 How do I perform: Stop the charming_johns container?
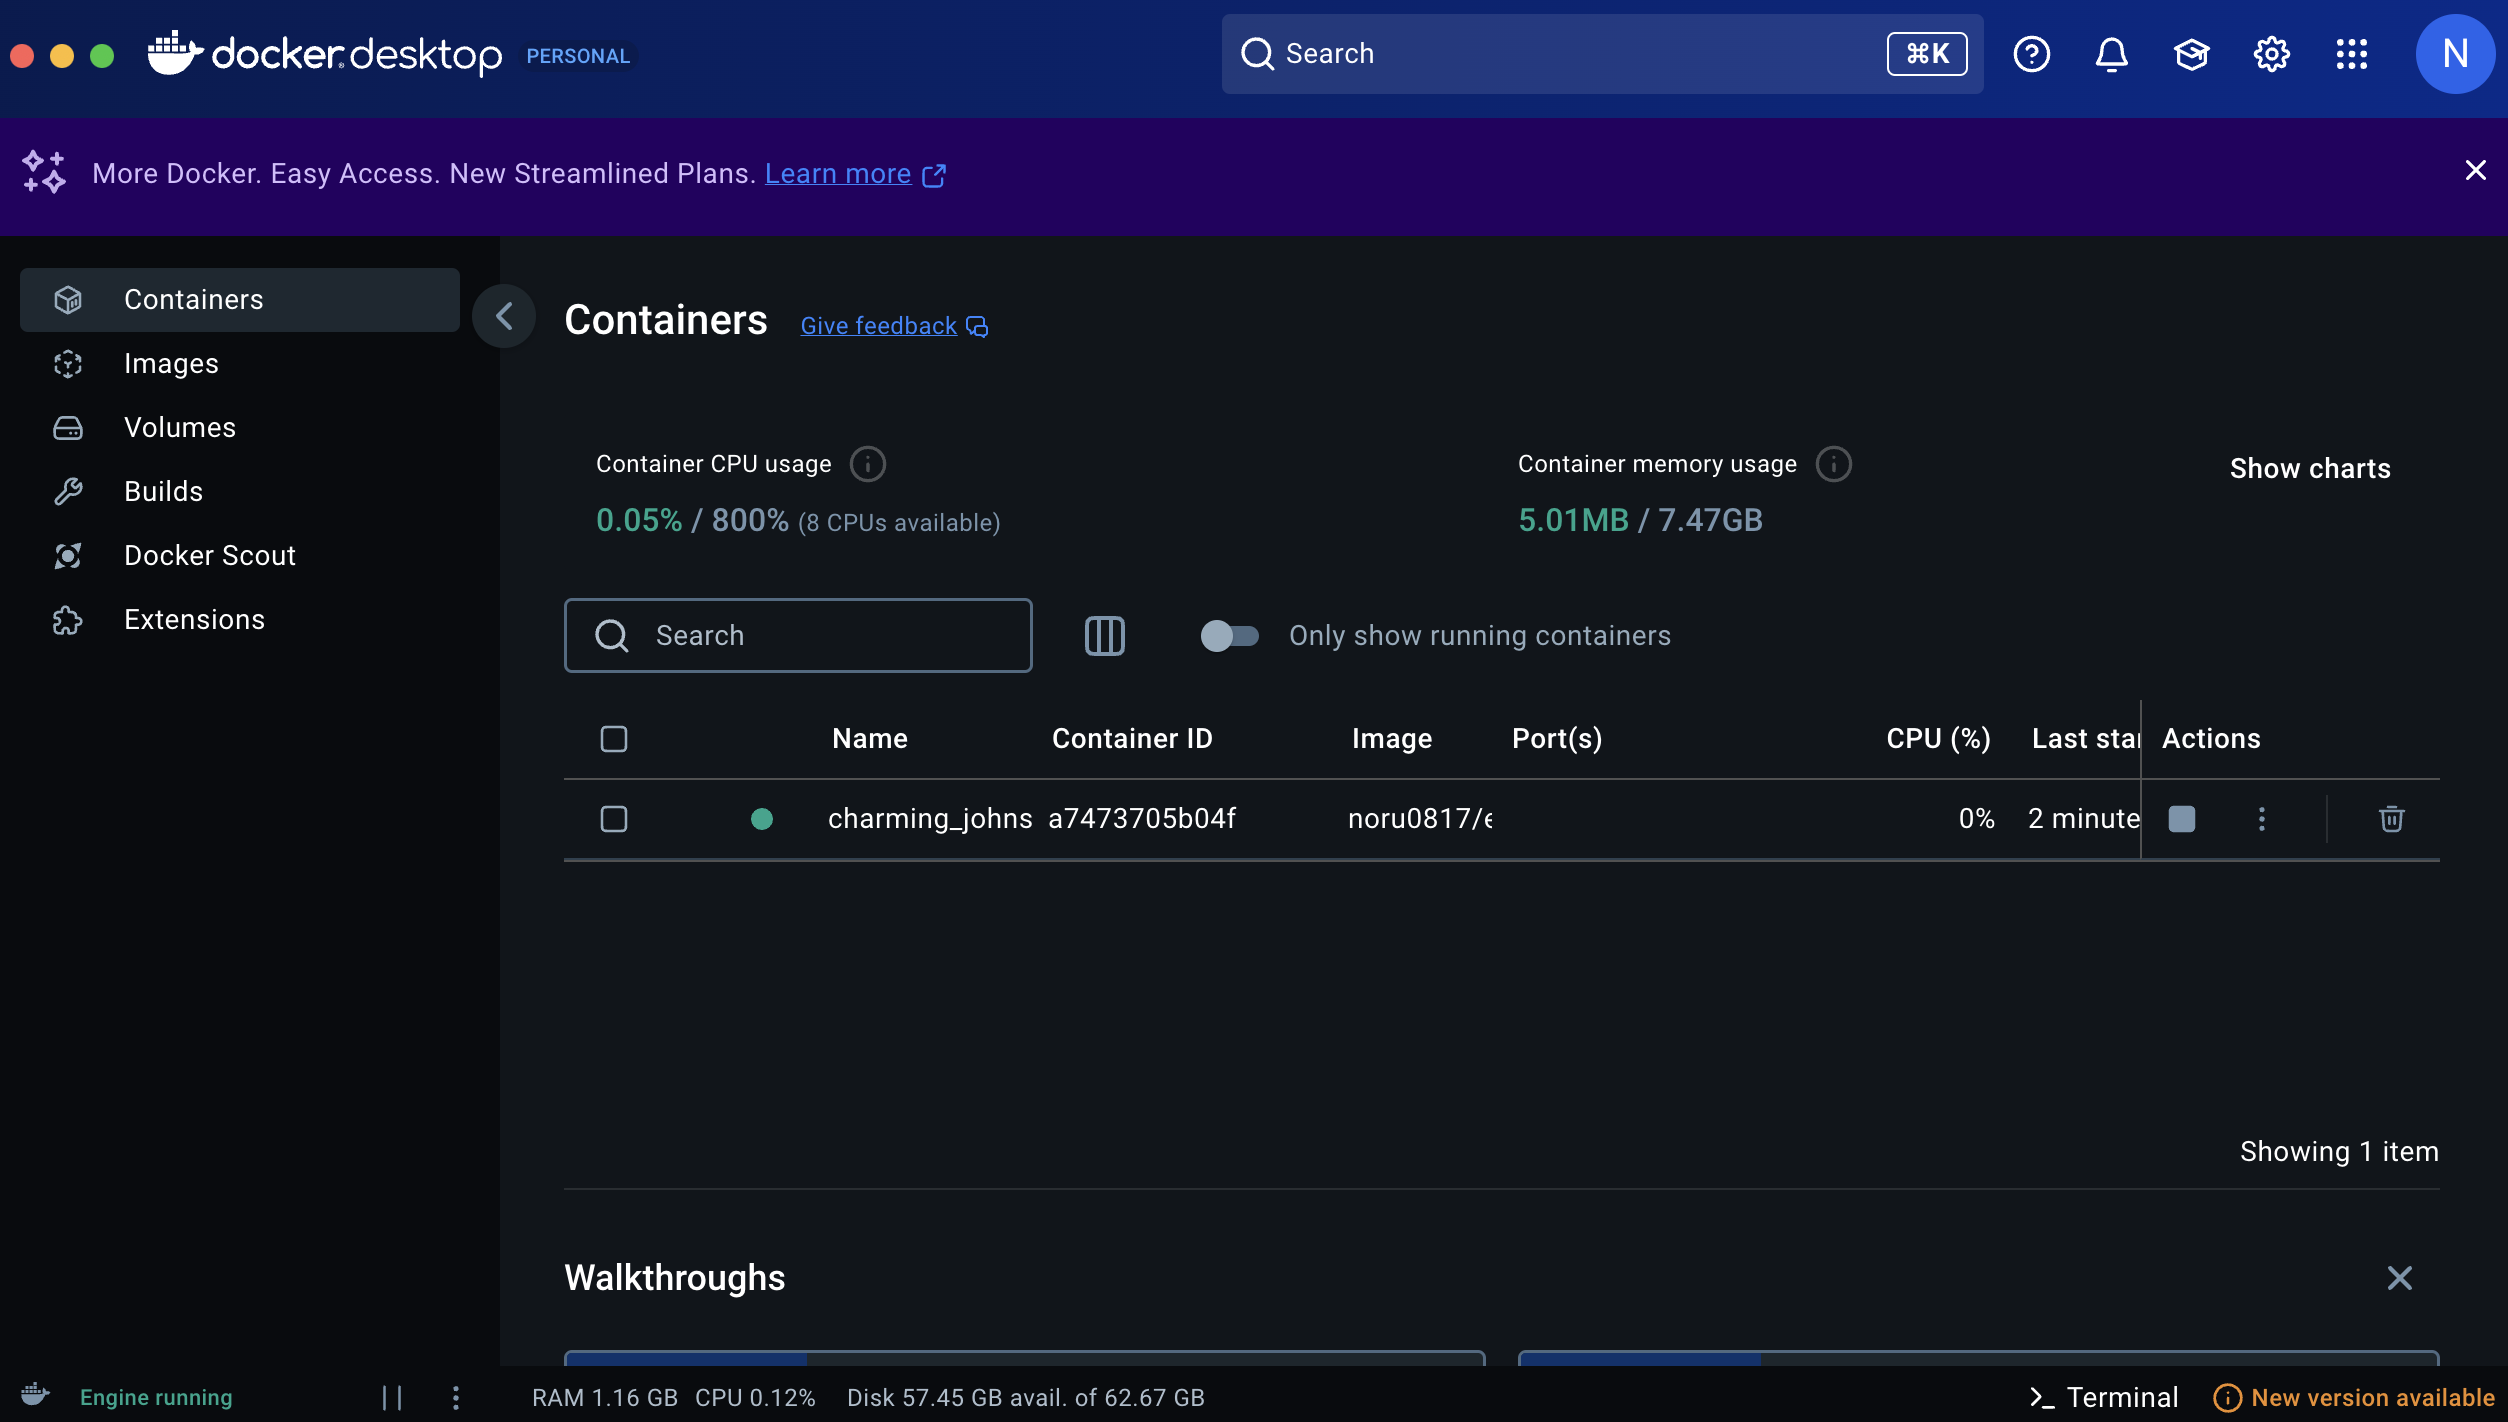click(x=2181, y=819)
